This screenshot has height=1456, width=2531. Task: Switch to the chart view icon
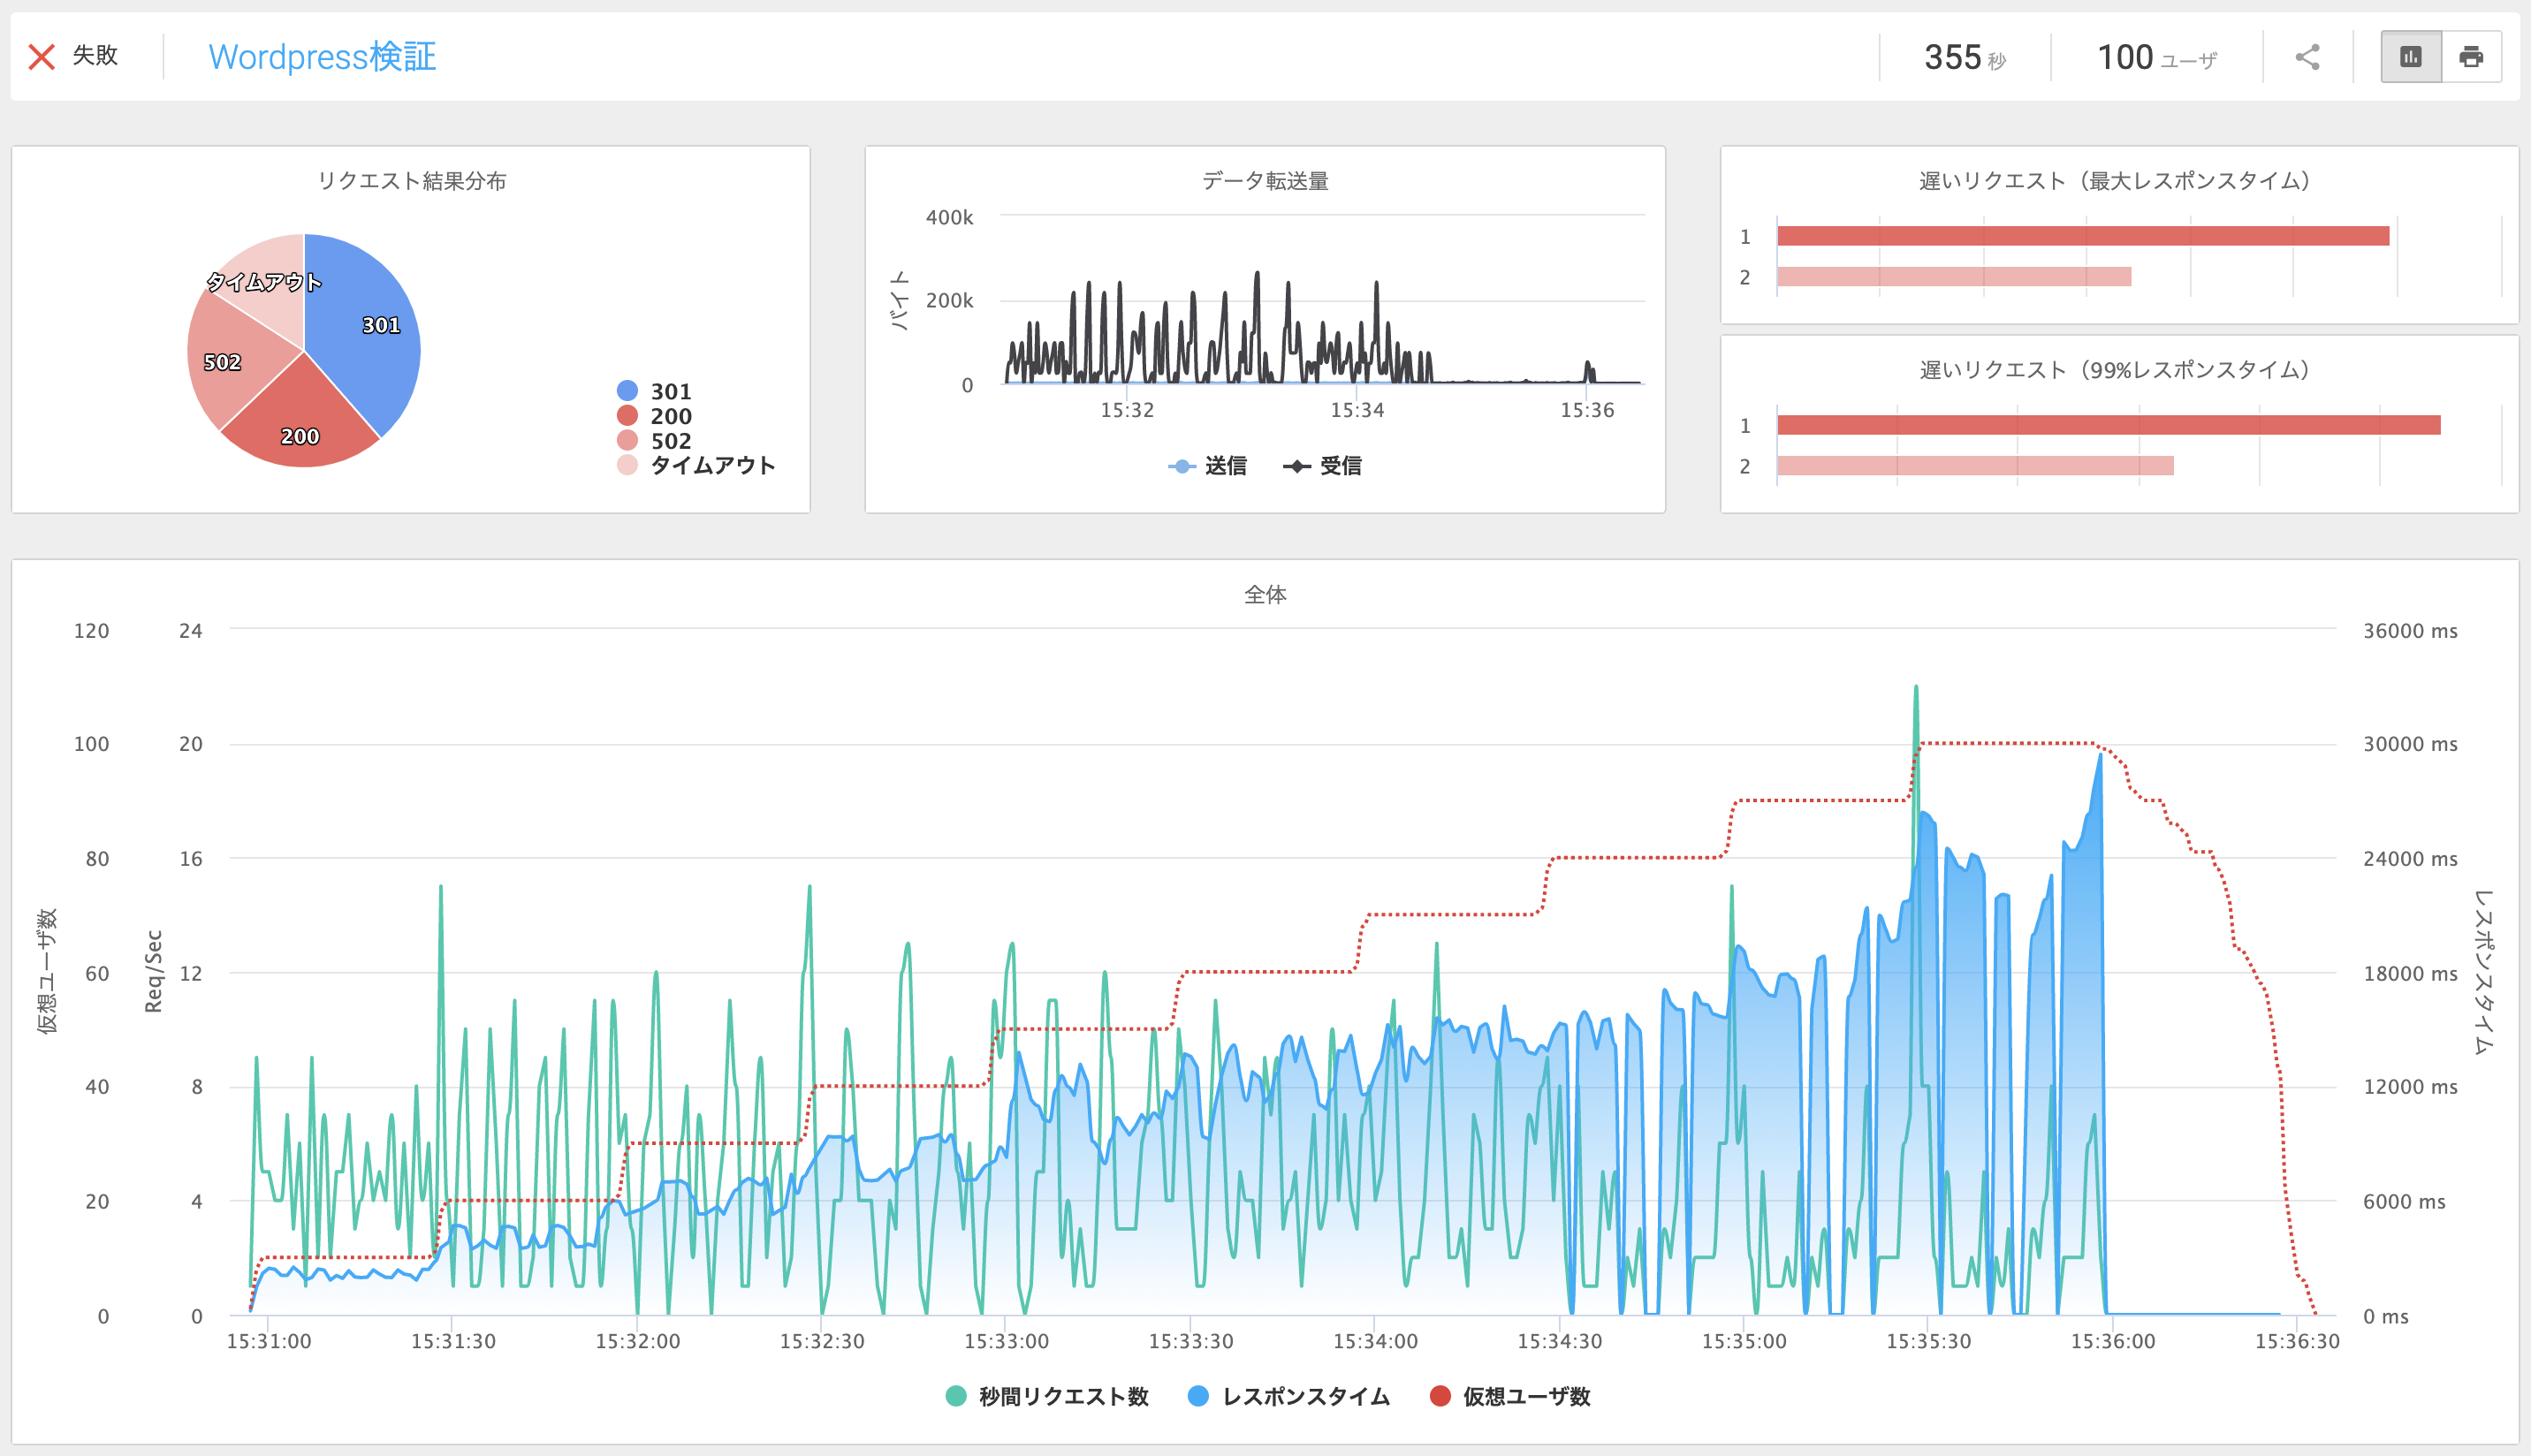(x=2411, y=57)
